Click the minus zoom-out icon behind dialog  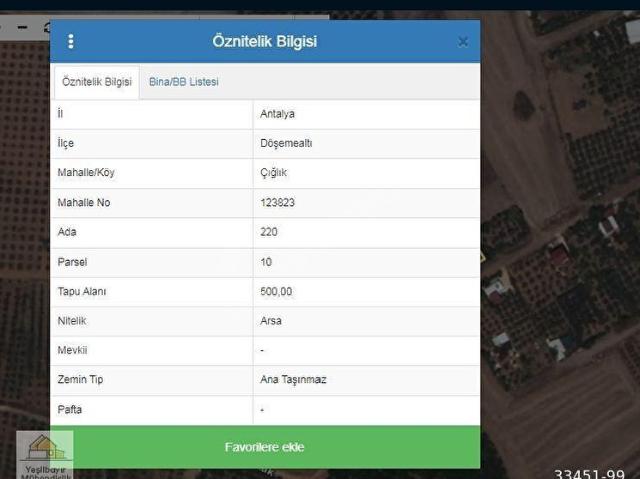22,27
